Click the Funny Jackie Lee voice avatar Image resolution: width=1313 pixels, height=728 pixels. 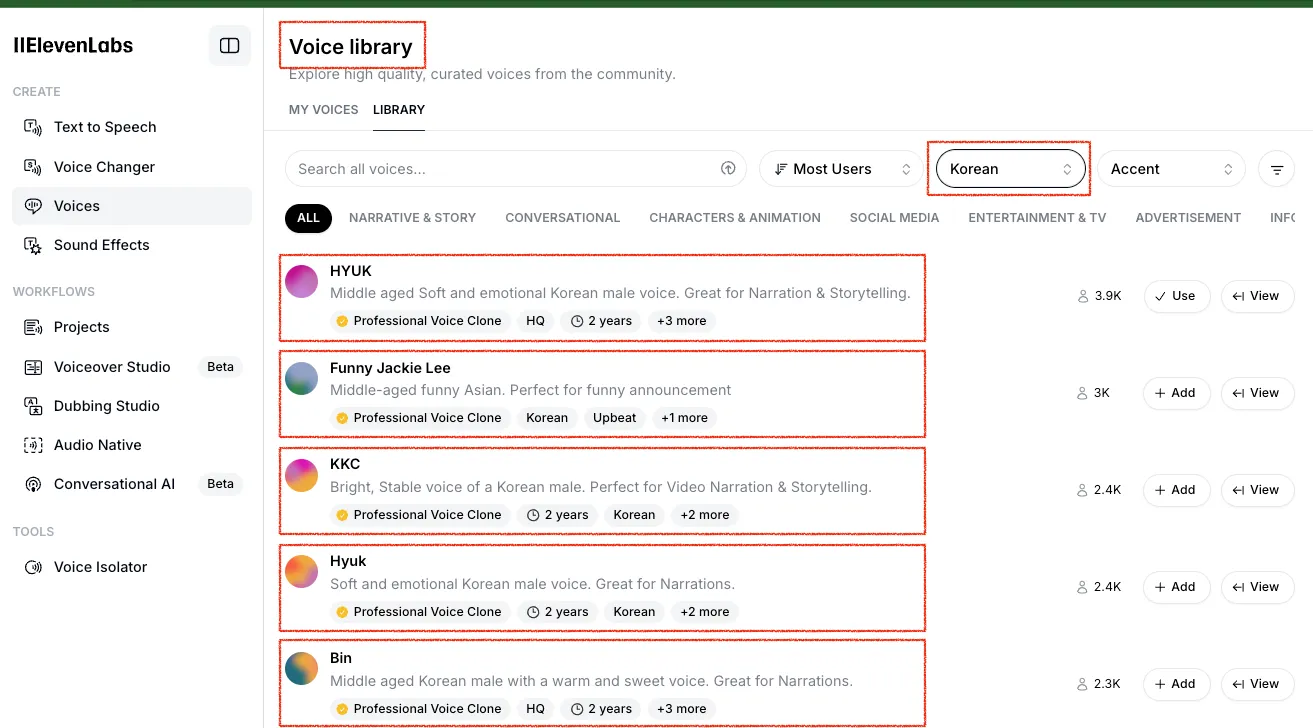click(x=301, y=378)
